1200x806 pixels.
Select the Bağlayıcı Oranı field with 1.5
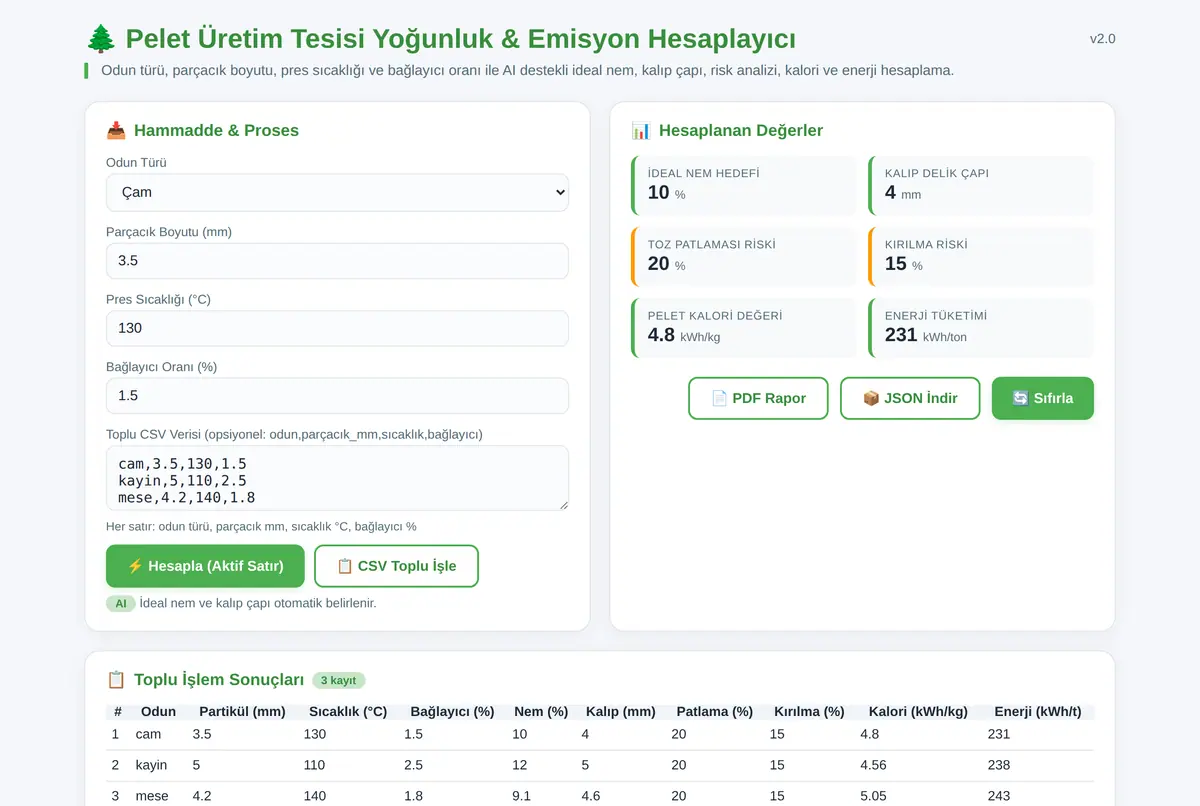pyautogui.click(x=337, y=395)
